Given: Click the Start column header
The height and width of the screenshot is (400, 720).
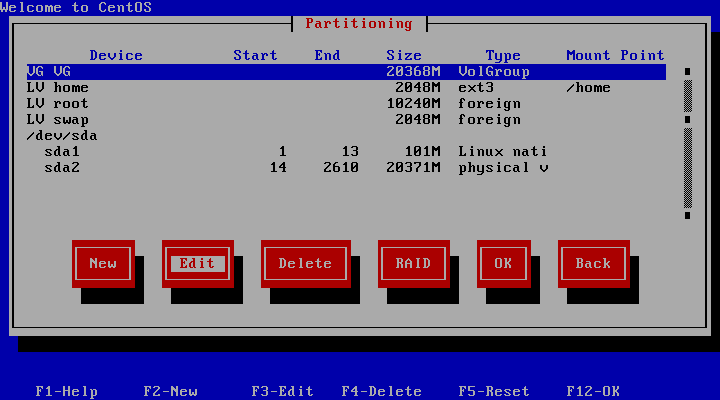Looking at the screenshot, I should click(x=255, y=56).
